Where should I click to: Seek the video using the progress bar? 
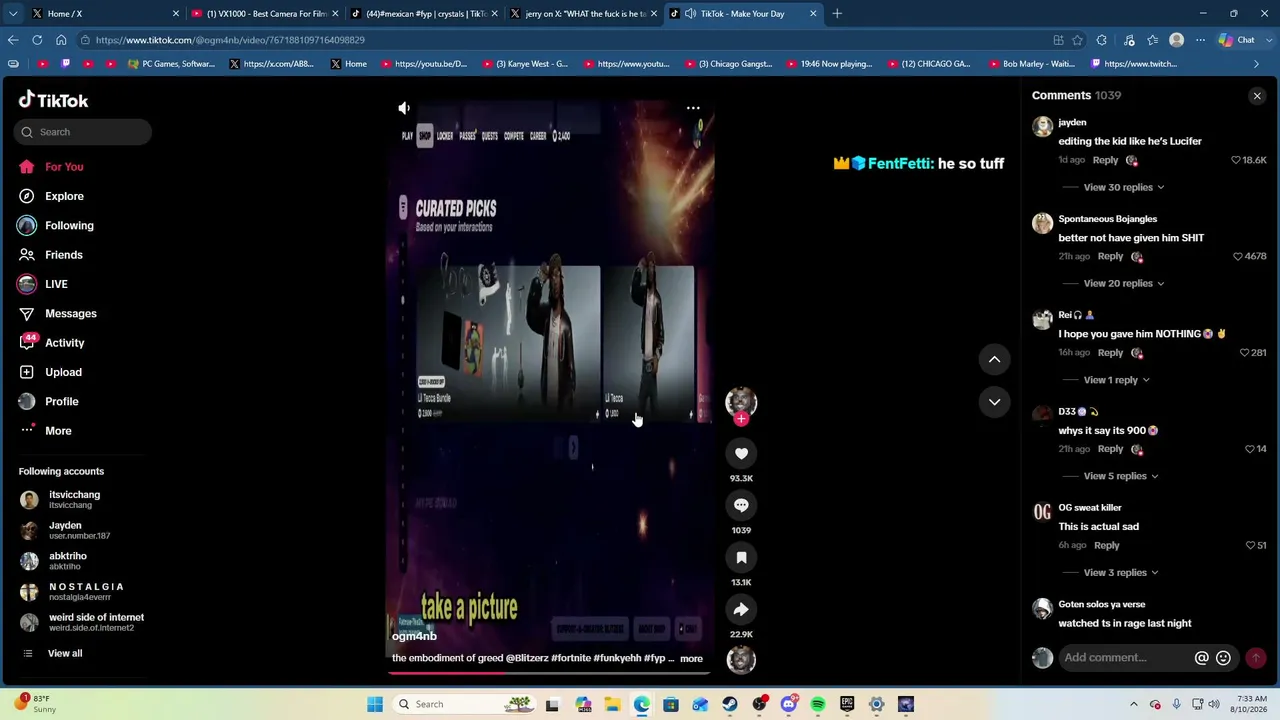point(549,673)
